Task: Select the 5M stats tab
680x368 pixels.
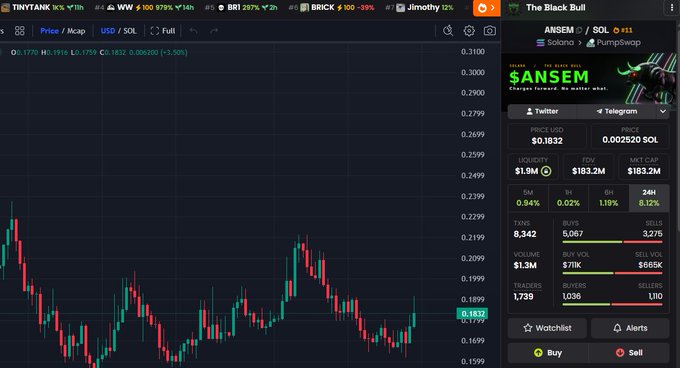Action: [x=528, y=198]
